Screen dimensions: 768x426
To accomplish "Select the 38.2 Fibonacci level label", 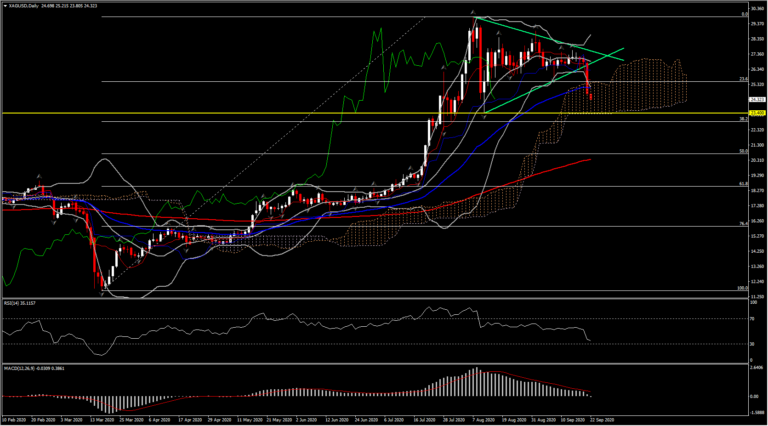I will point(744,119).
